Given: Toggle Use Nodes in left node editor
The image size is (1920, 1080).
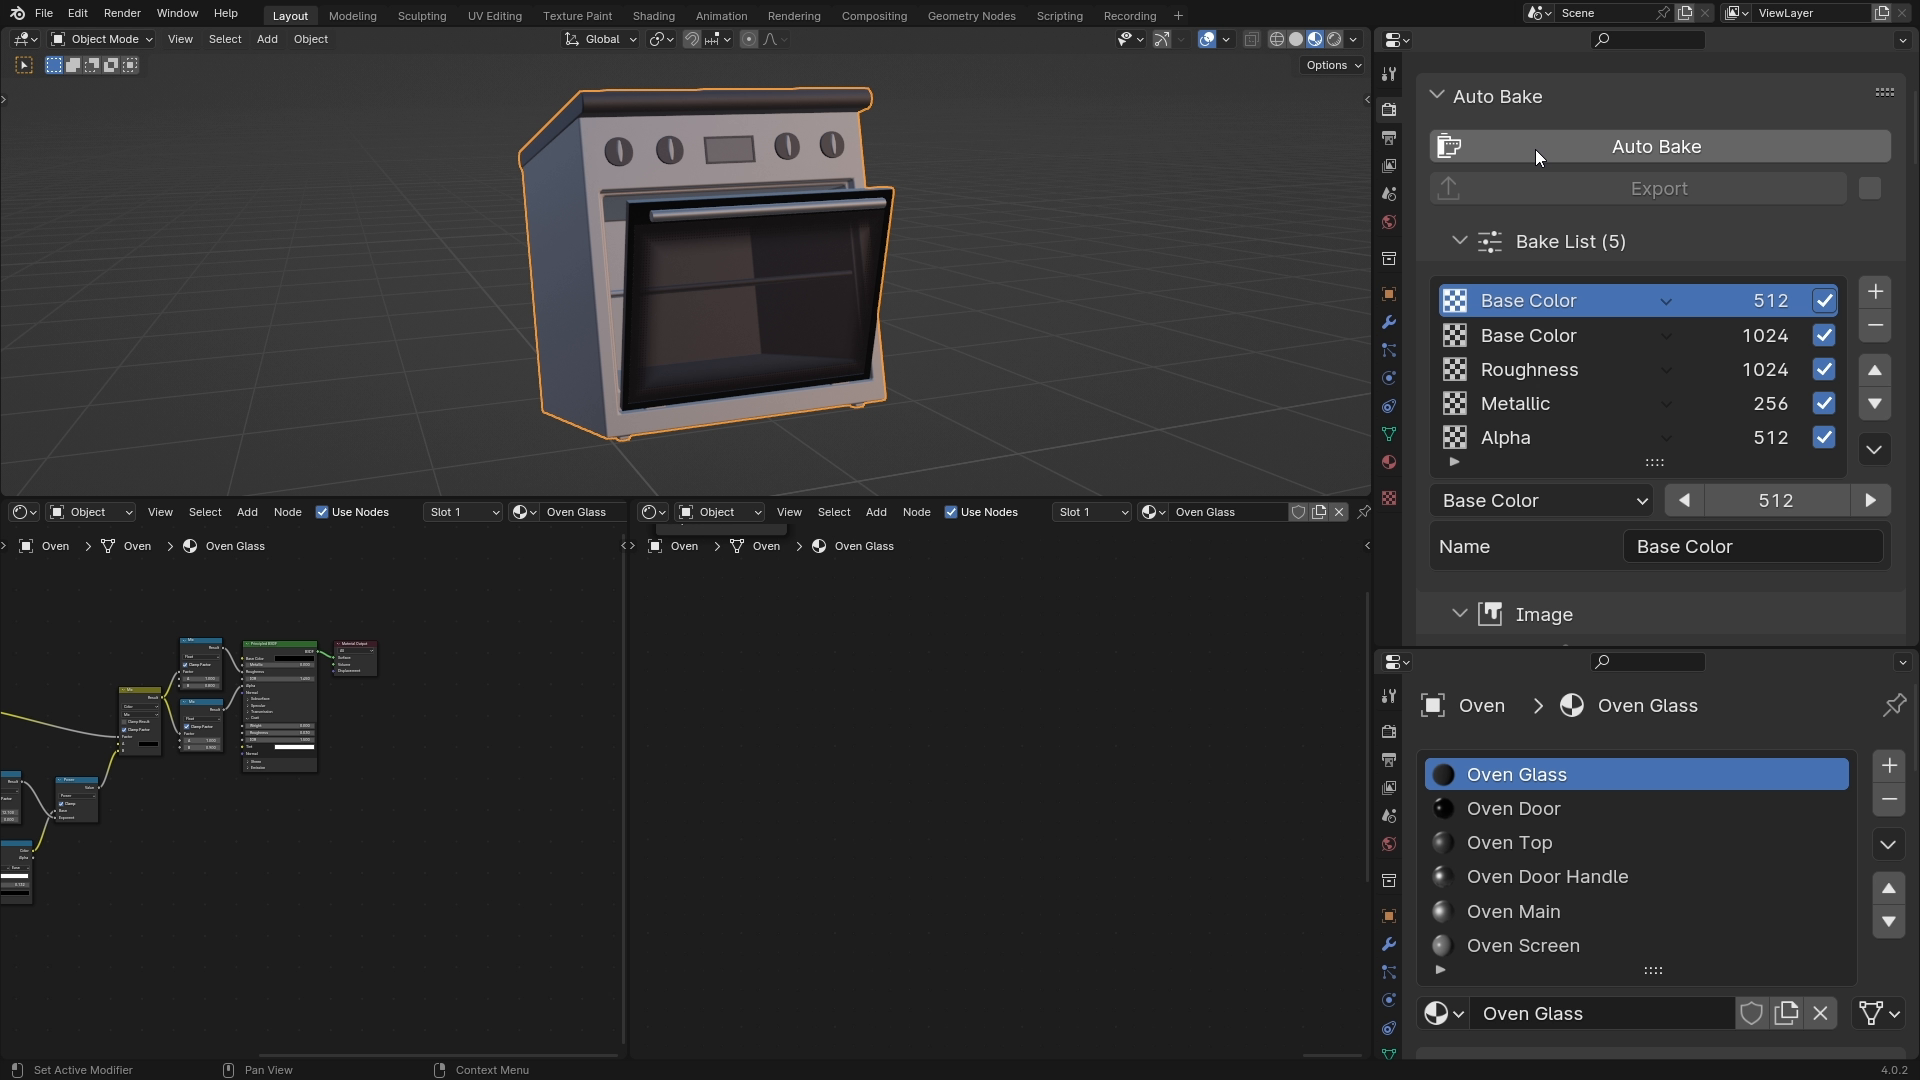Looking at the screenshot, I should coord(322,512).
